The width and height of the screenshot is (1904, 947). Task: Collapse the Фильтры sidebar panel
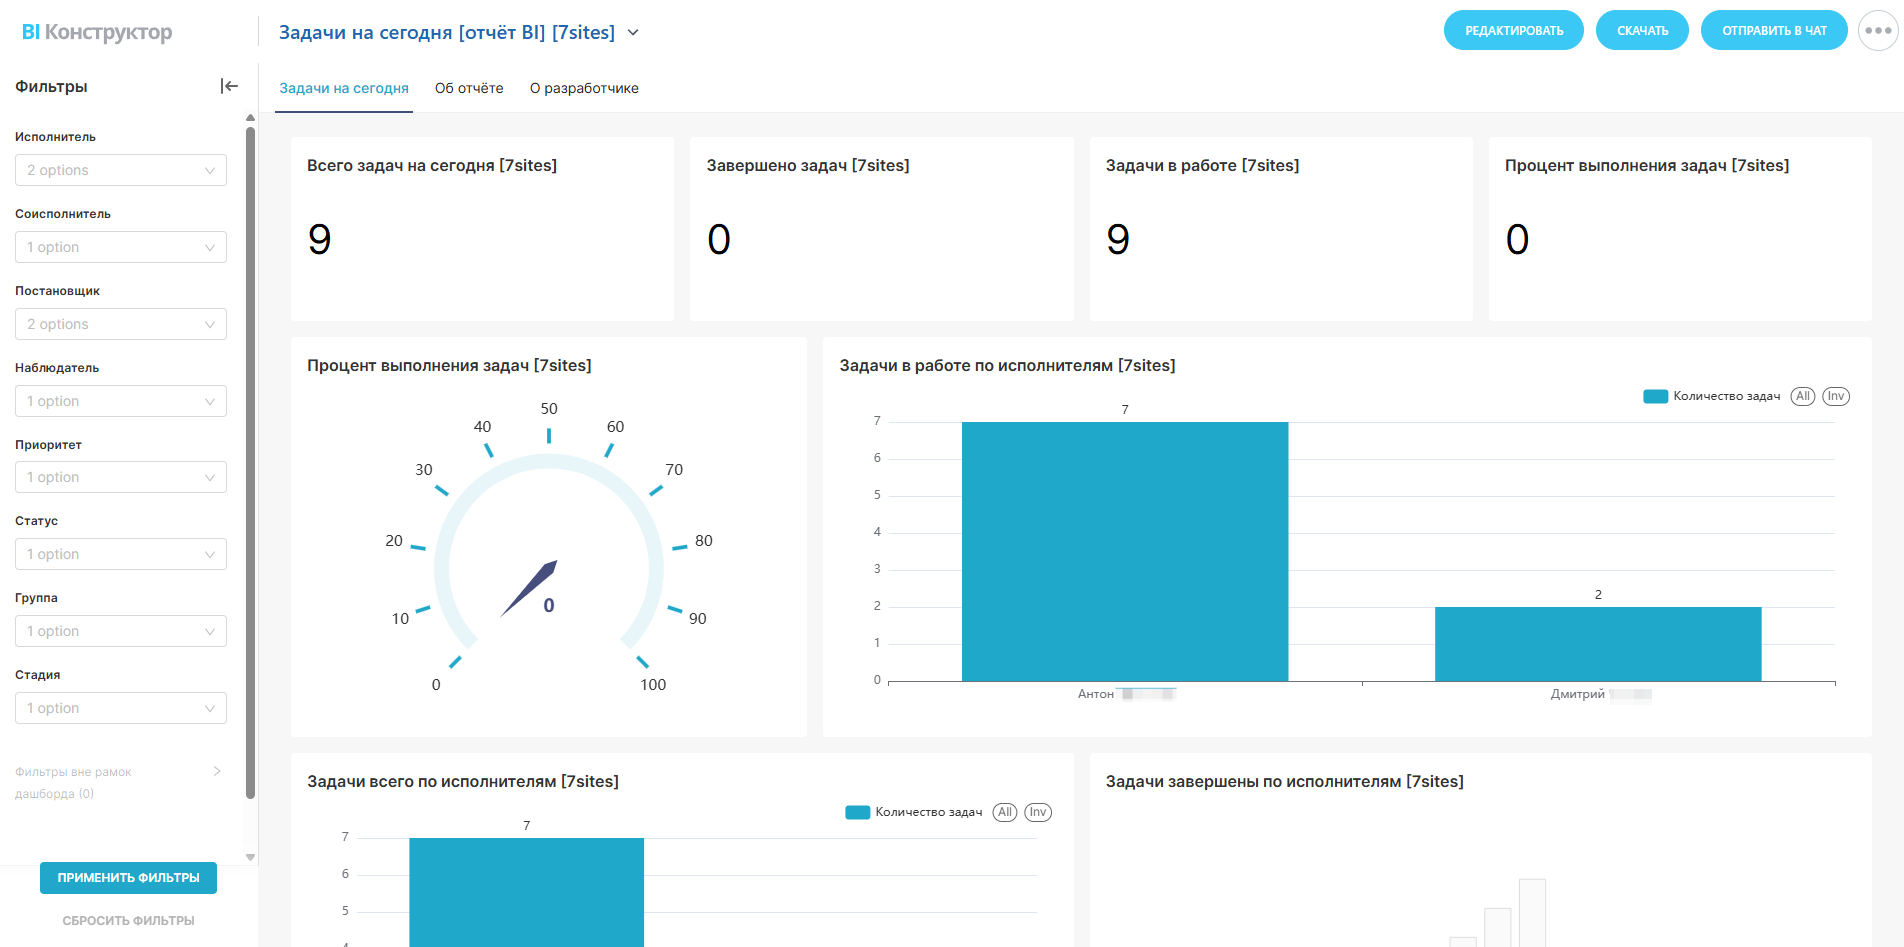click(229, 86)
